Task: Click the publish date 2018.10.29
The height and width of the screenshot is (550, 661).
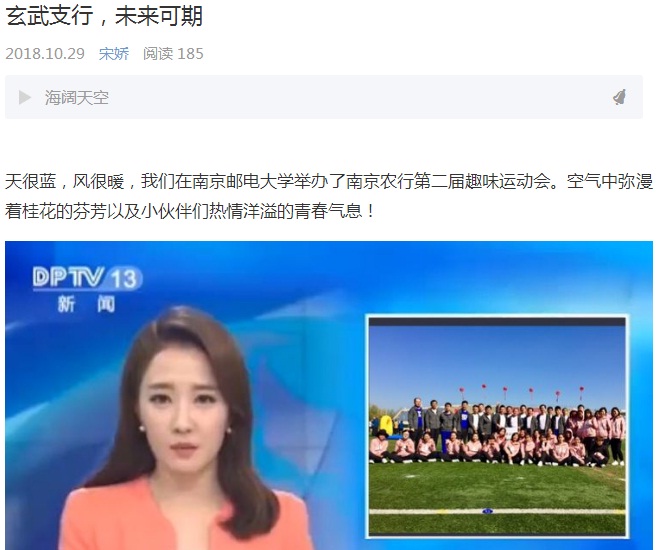Action: 45,54
